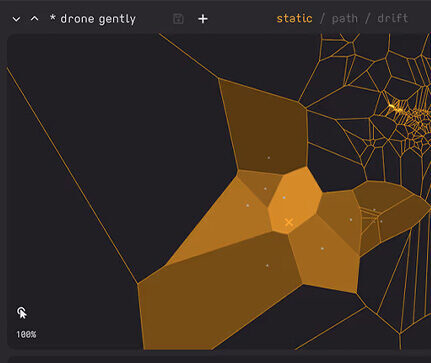The height and width of the screenshot is (363, 431).
Task: Open the "* drone gently" preset name
Action: (x=93, y=19)
